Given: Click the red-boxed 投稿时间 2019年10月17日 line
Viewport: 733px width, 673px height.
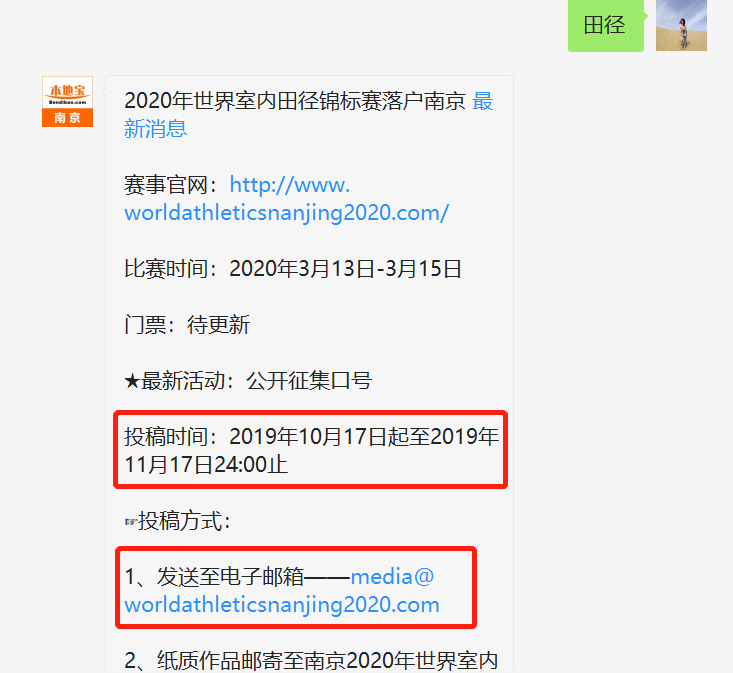Looking at the screenshot, I should tap(311, 437).
